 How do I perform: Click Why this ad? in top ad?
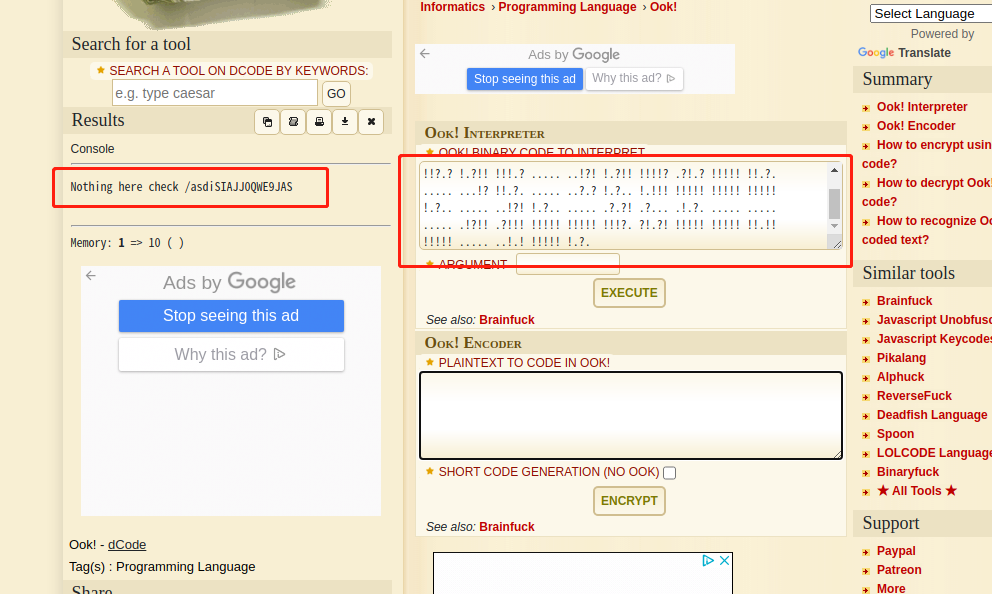(634, 78)
